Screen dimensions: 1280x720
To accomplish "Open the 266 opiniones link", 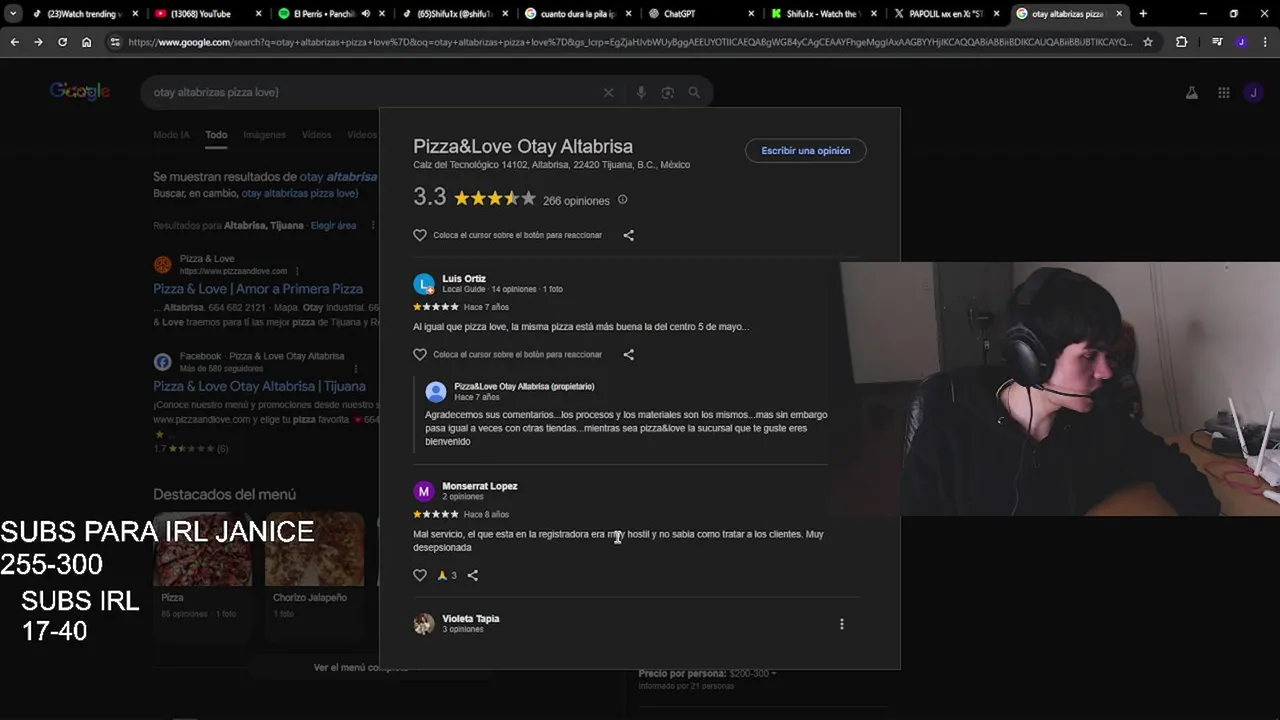I will (x=576, y=201).
